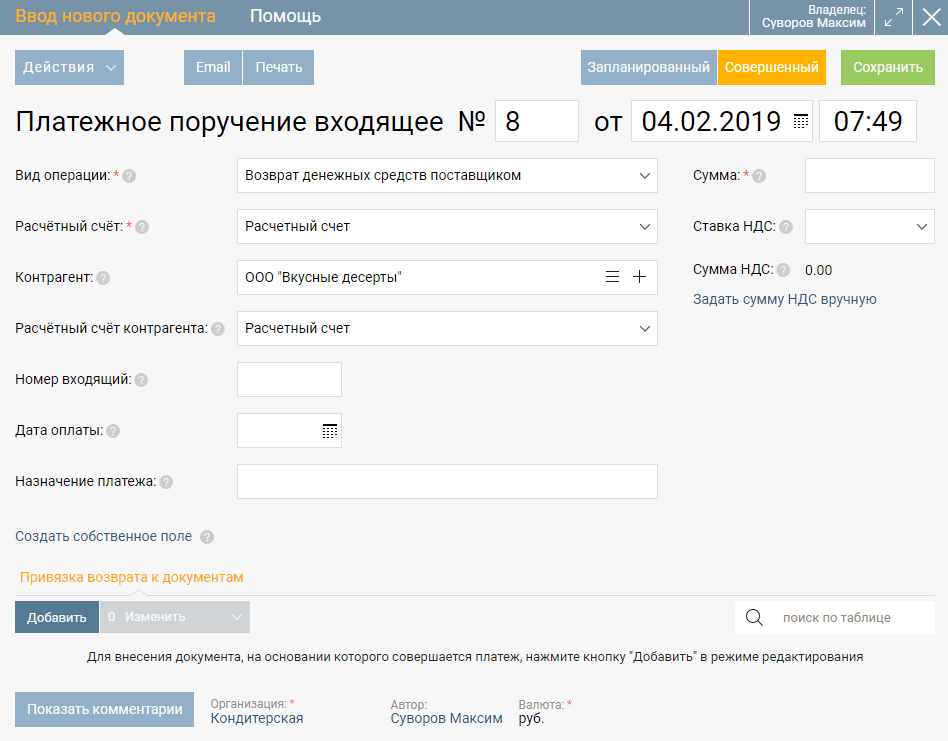Viewport: 948px width, 741px height.
Task: Select the Привязка возврата к документам tab
Action: pos(132,577)
